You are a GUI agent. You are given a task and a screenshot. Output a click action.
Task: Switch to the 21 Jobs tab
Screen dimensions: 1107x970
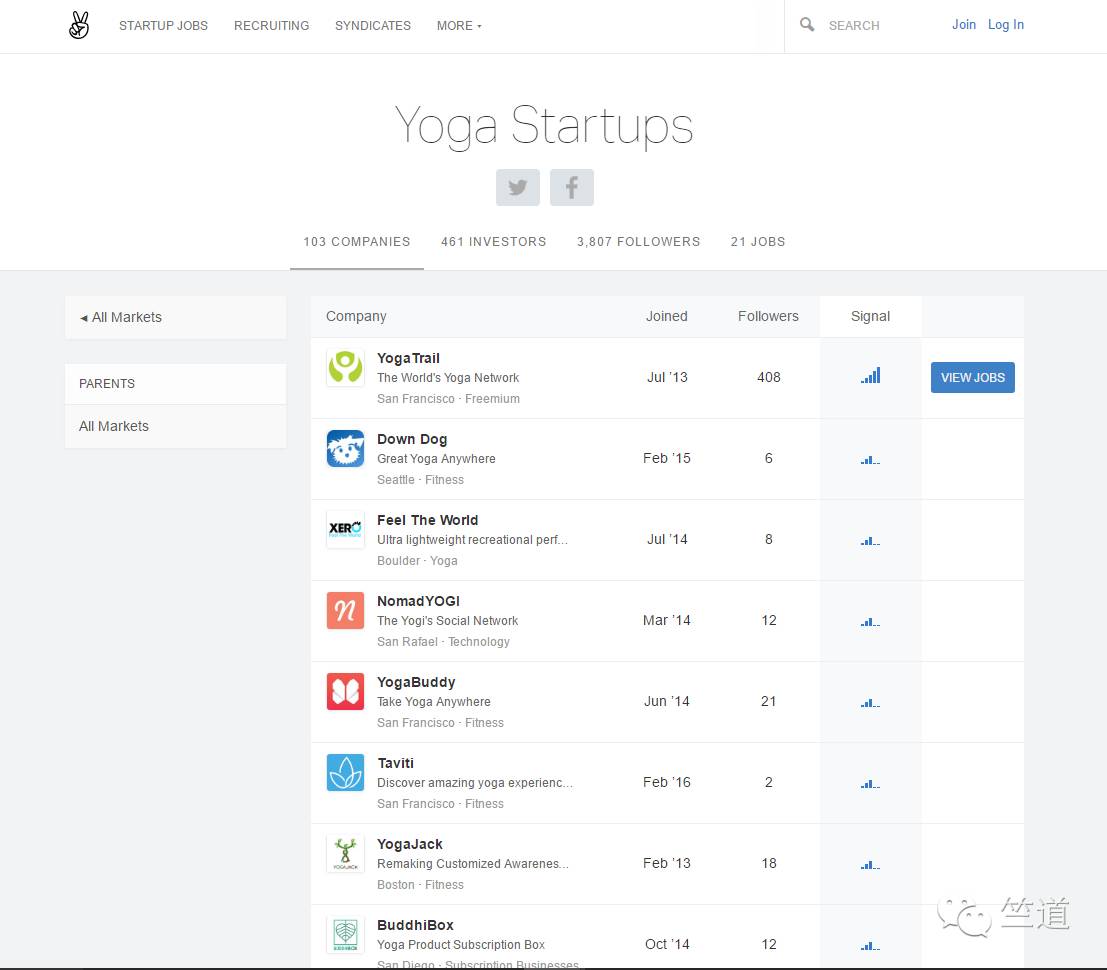[x=757, y=242]
